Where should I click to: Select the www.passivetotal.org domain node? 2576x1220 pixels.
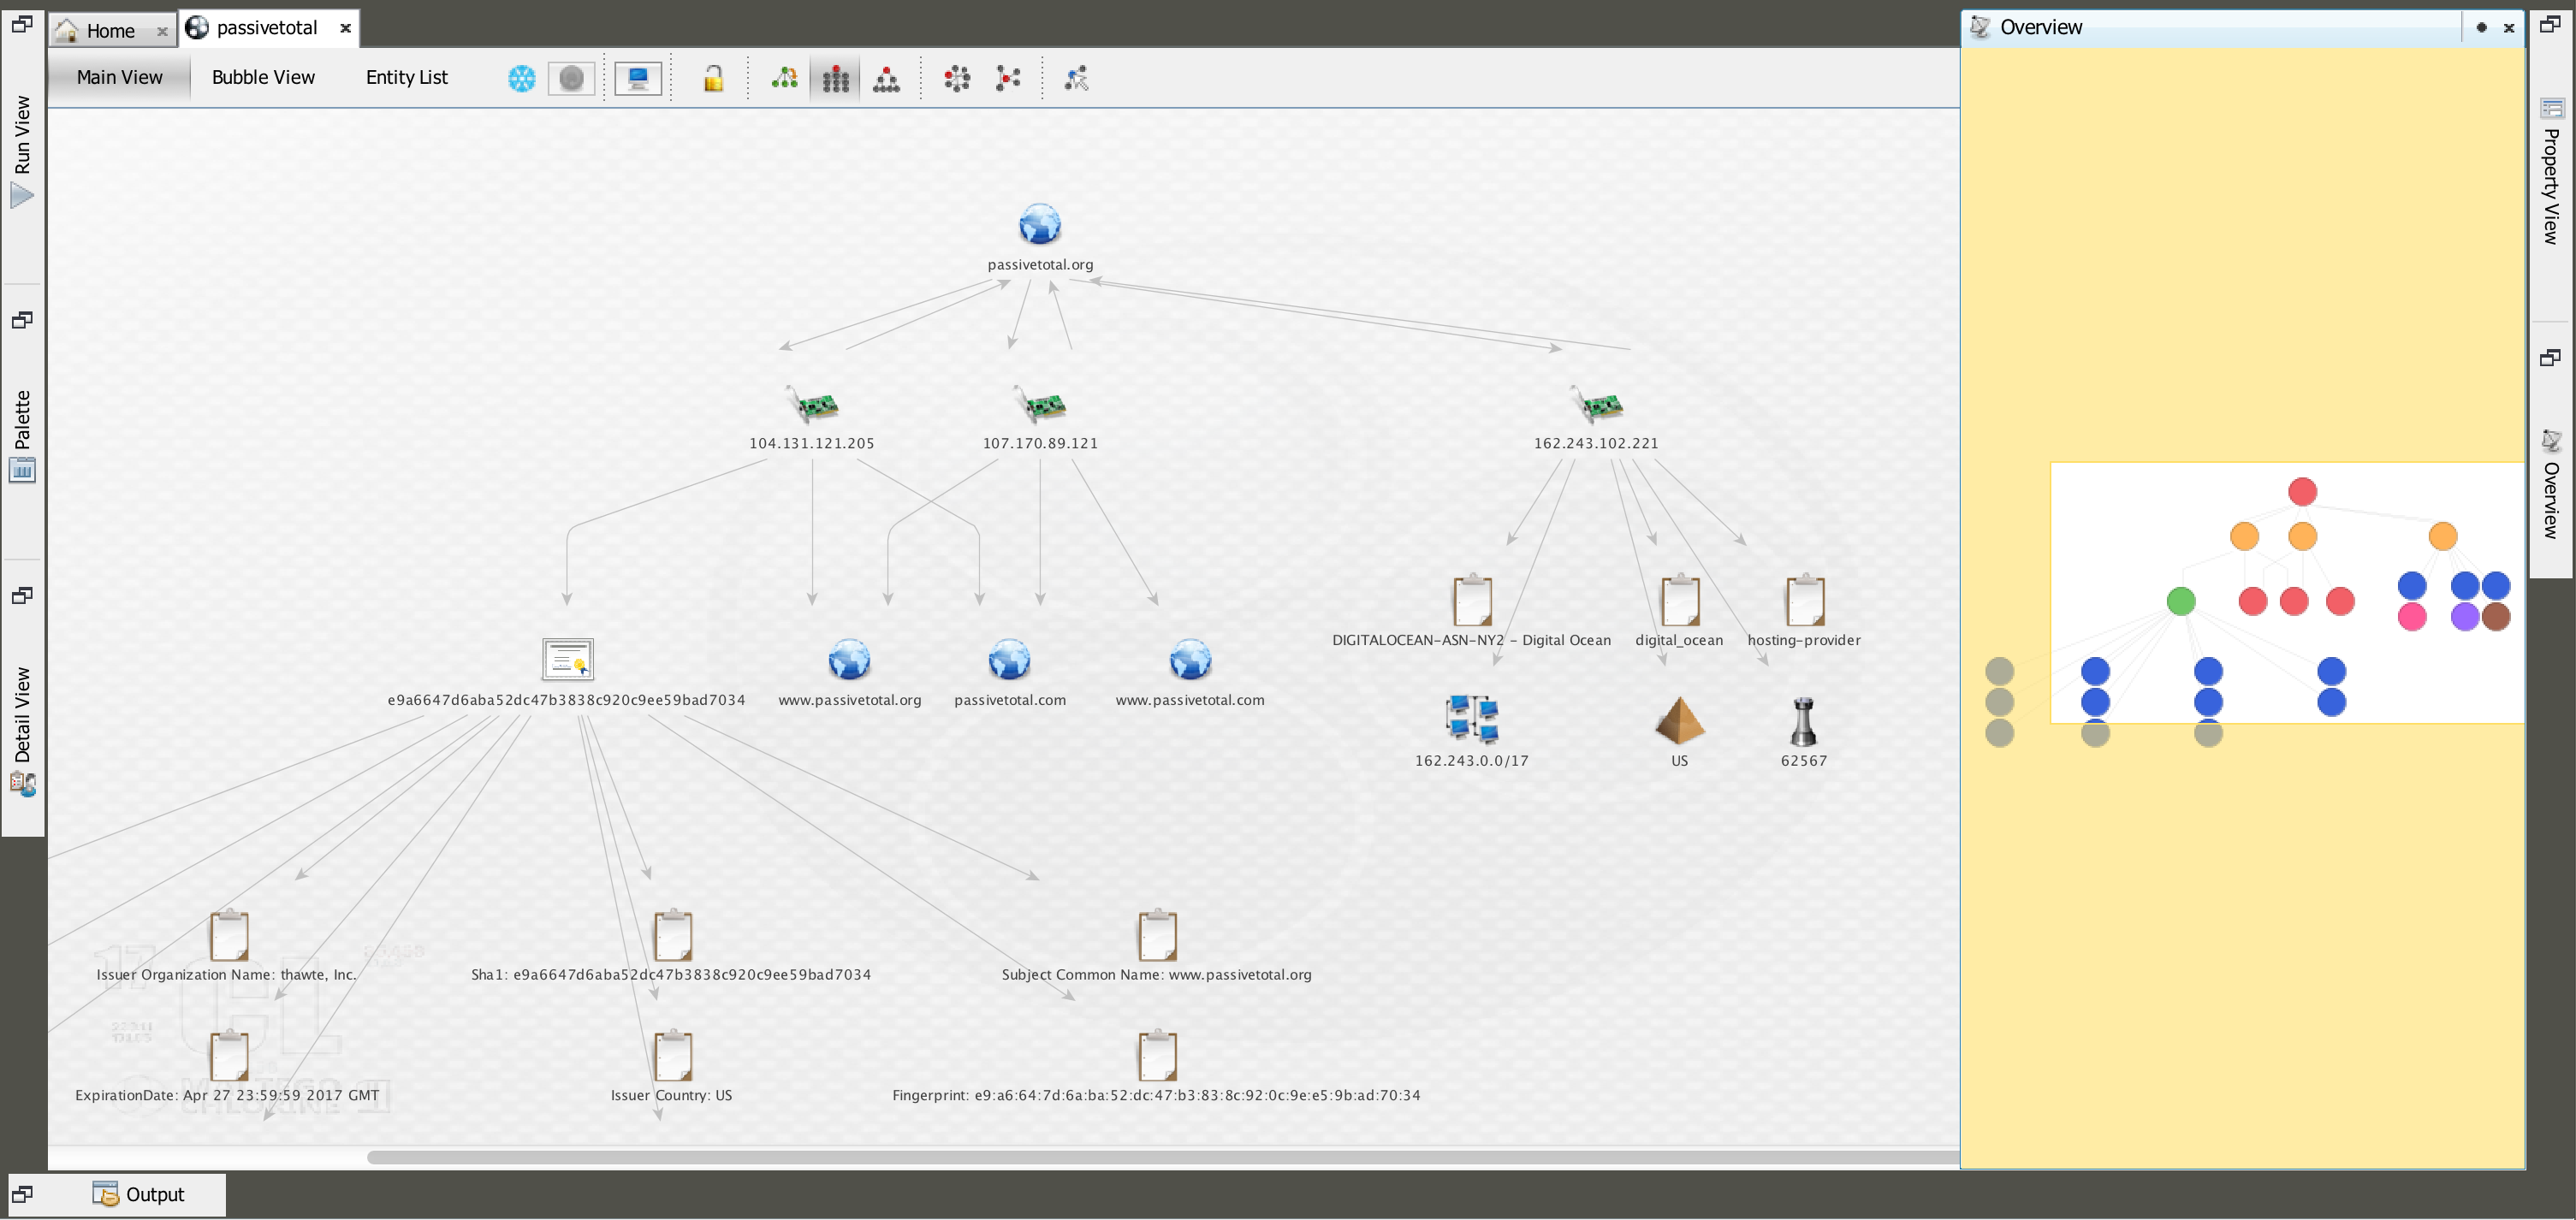click(850, 673)
